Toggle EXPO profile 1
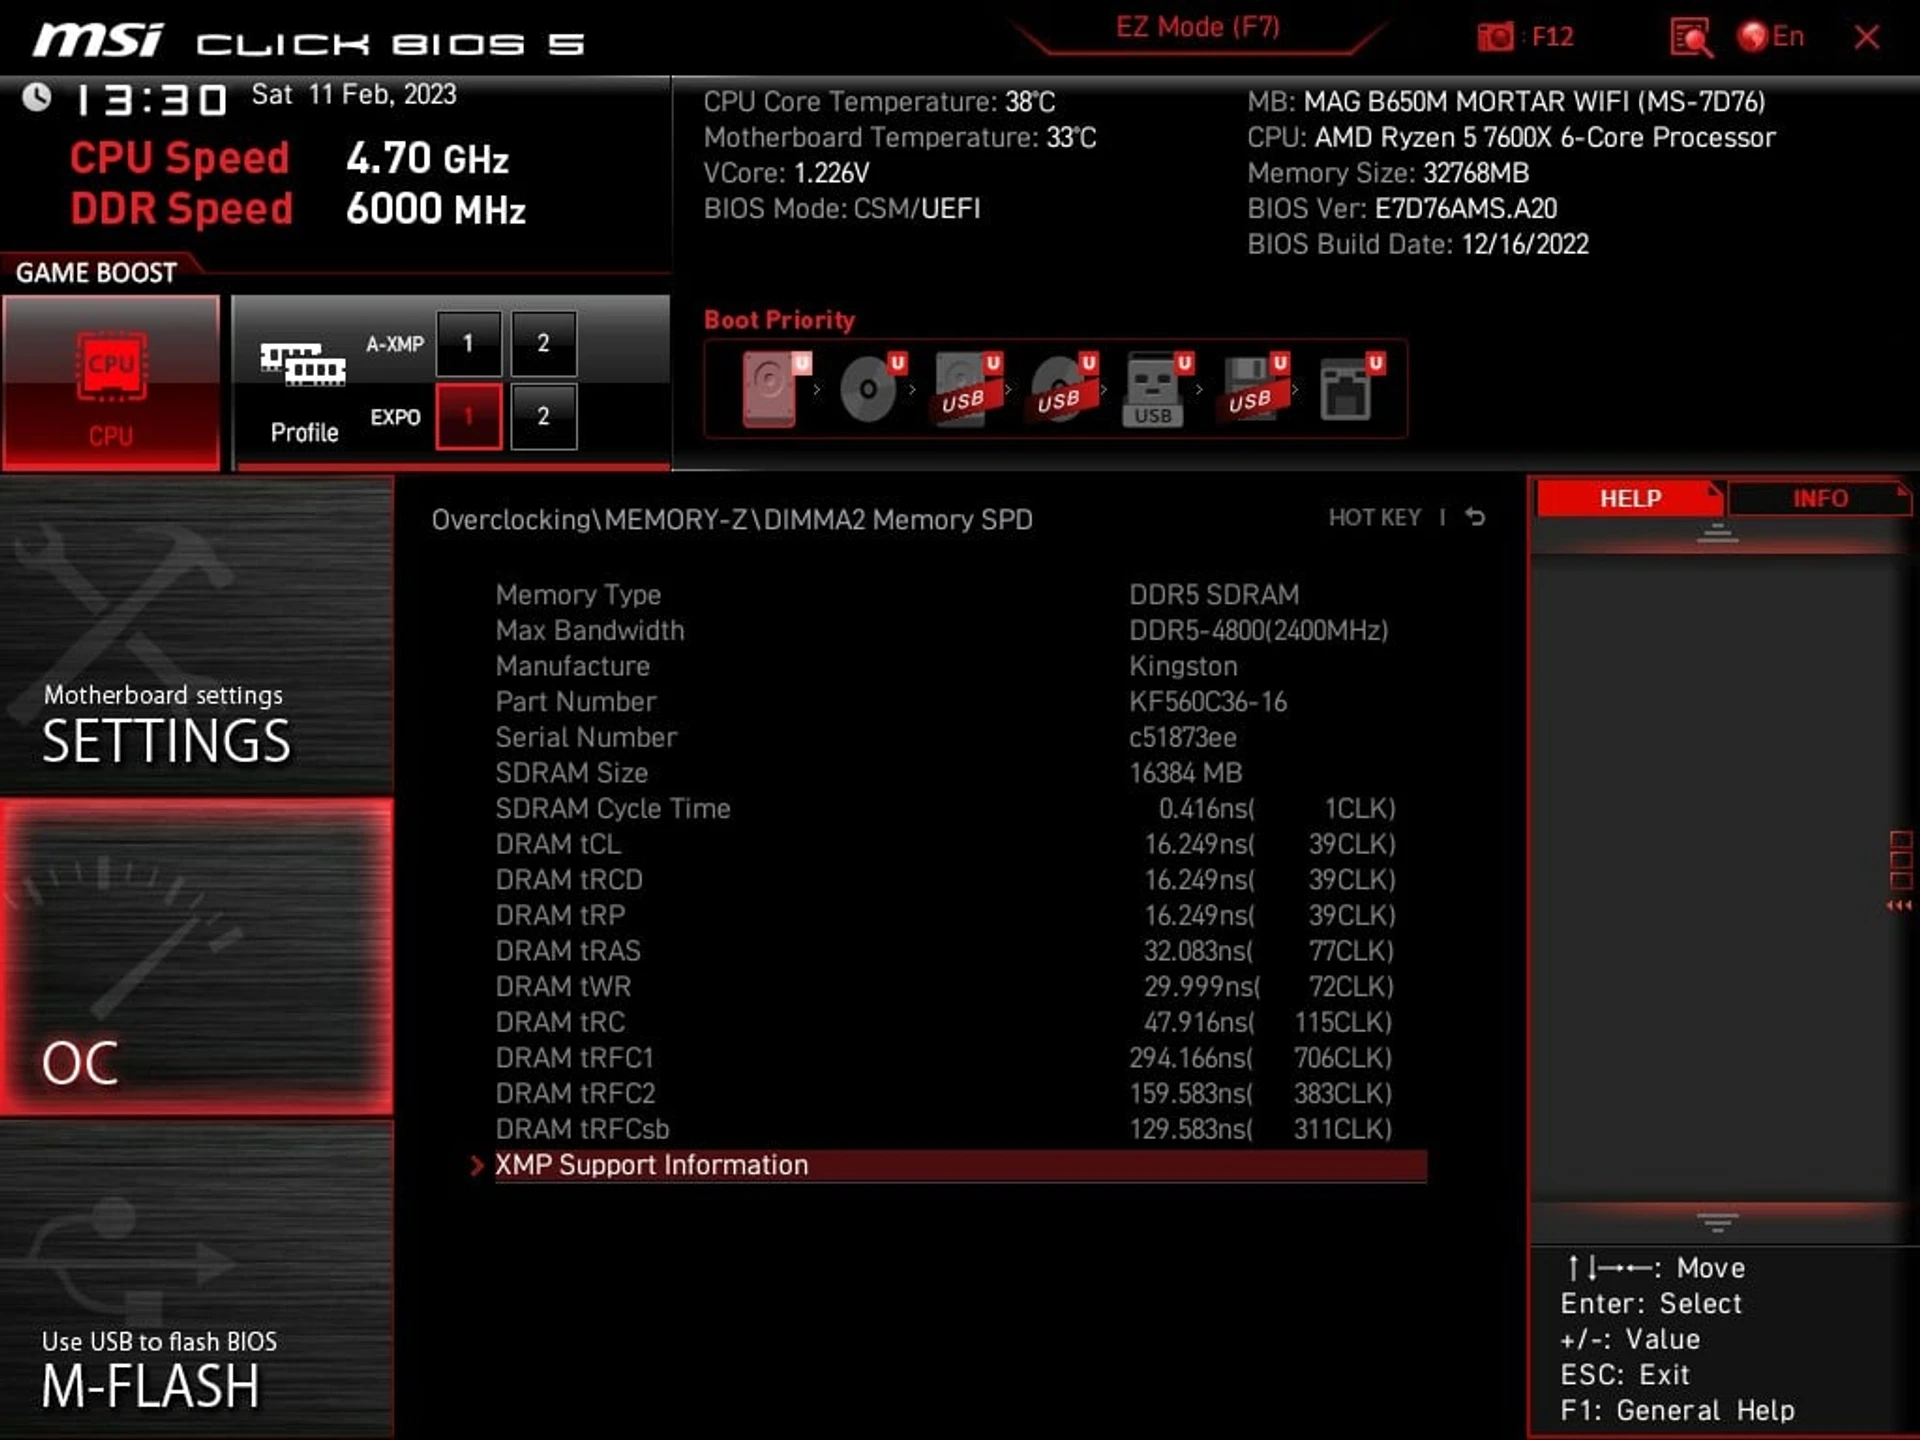 tap(468, 416)
